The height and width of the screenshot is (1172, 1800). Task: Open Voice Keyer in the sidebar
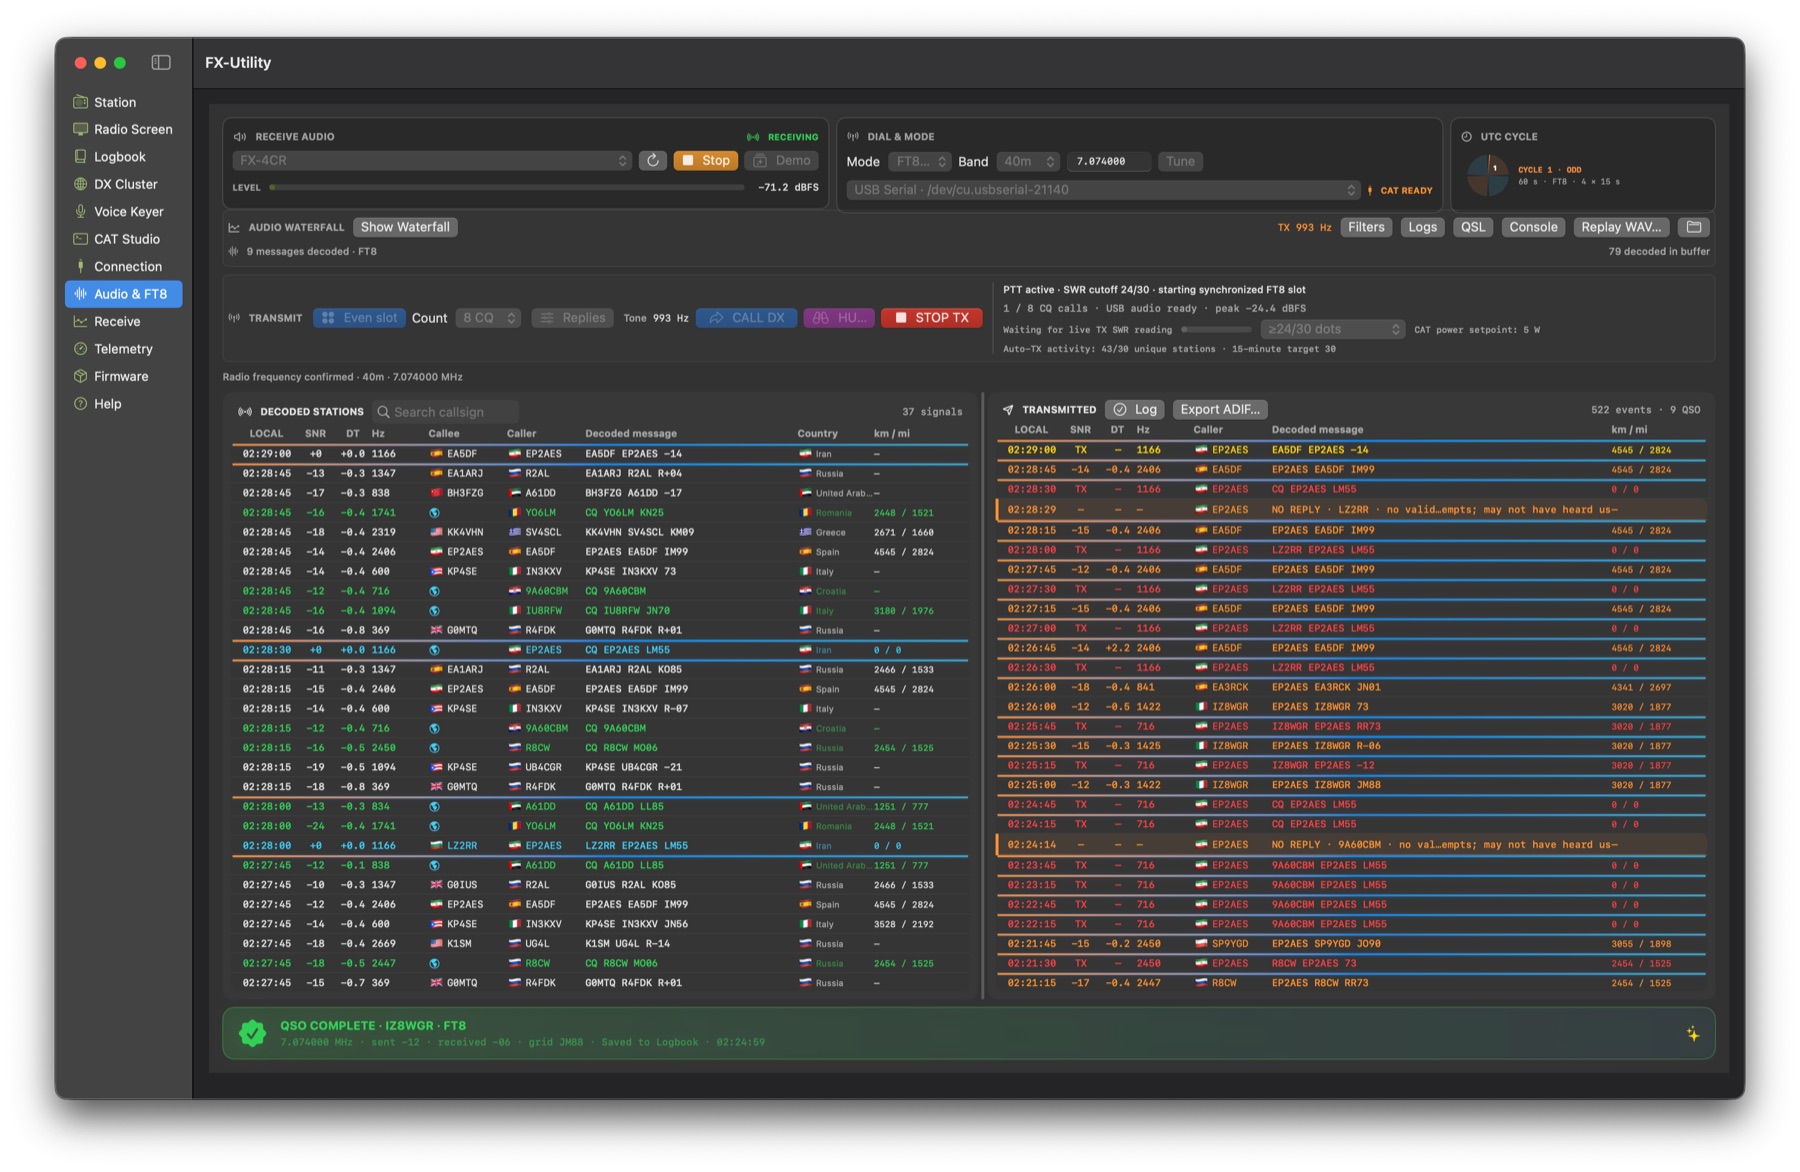click(x=124, y=212)
